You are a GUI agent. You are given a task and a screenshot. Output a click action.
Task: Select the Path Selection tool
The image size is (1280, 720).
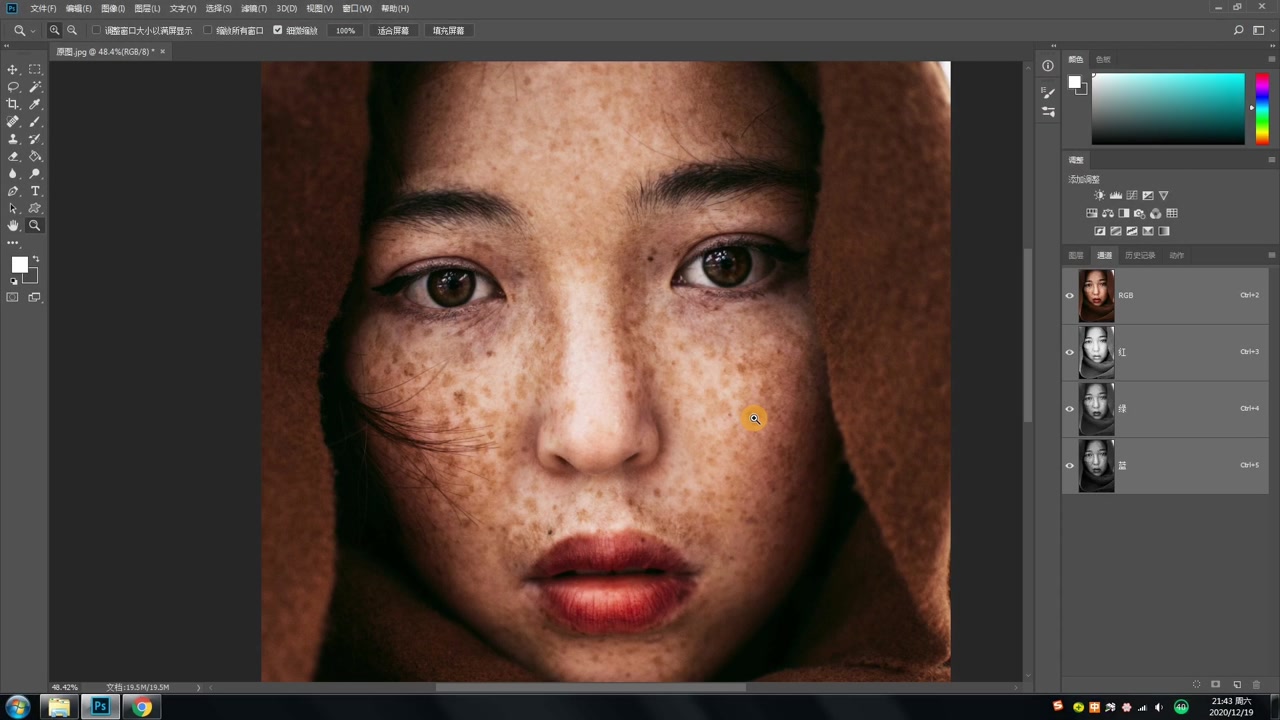(x=13, y=209)
